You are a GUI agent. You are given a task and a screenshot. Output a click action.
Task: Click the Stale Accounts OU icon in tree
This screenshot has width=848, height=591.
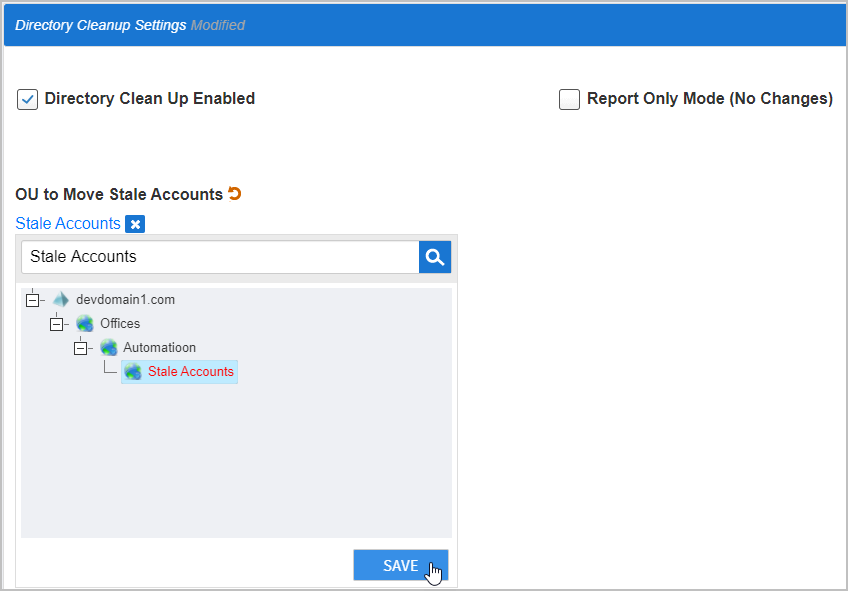coord(133,372)
